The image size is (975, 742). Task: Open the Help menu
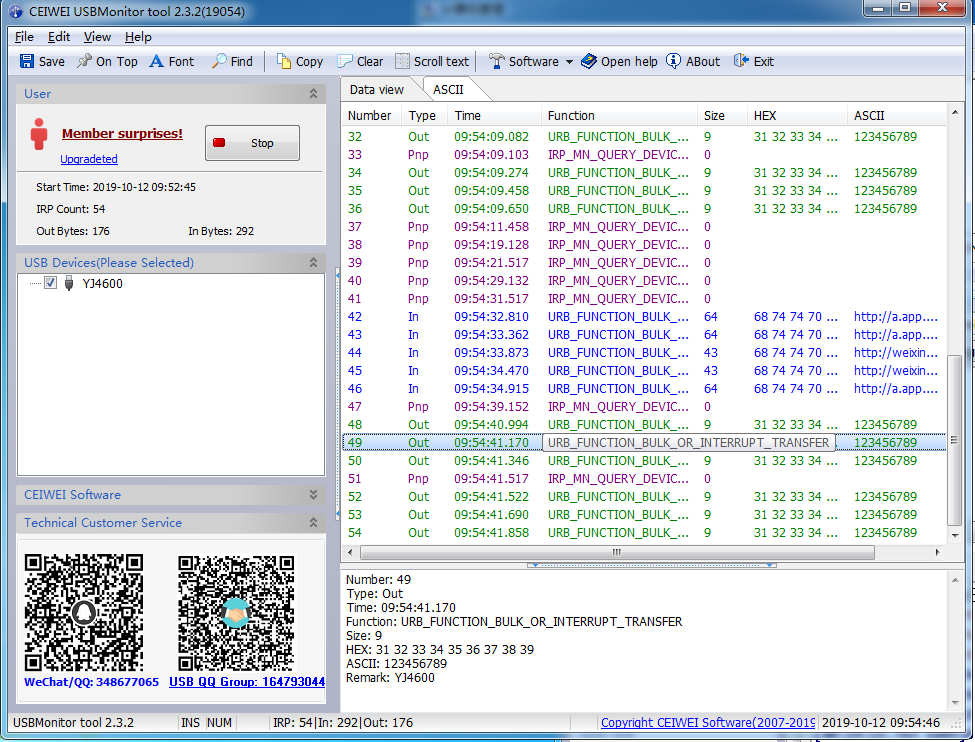pos(138,37)
